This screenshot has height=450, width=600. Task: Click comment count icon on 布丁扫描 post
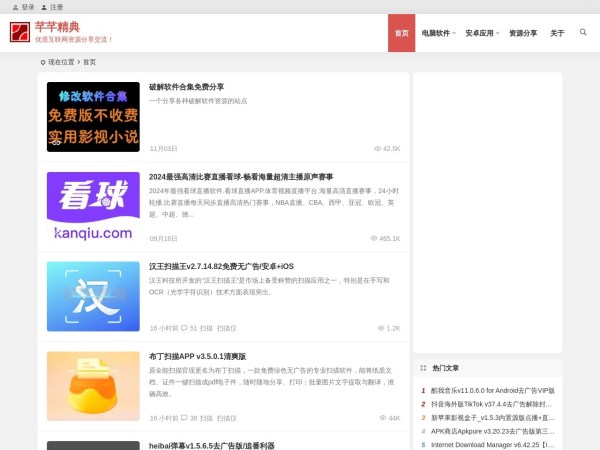pyautogui.click(x=184, y=418)
